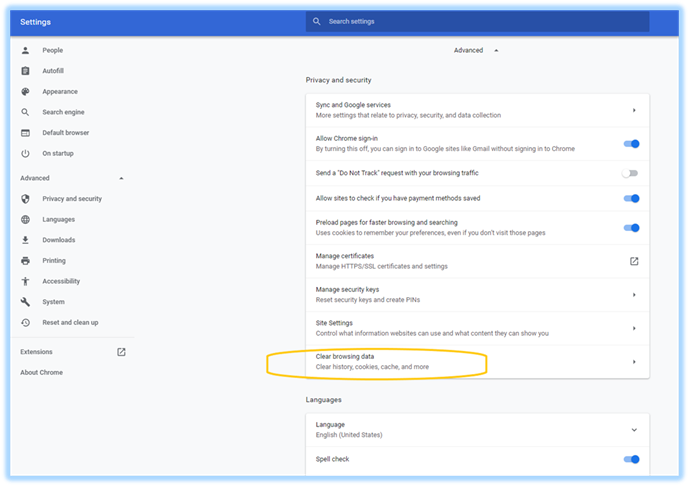Open Downloads settings in sidebar
This screenshot has height=486, width=689.
(x=59, y=240)
